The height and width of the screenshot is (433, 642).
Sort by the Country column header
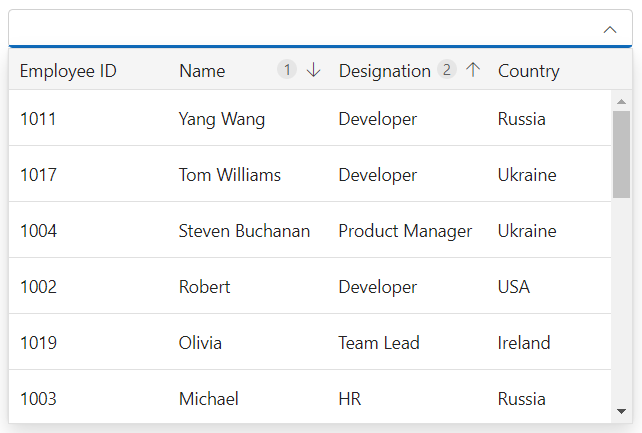coord(529,71)
